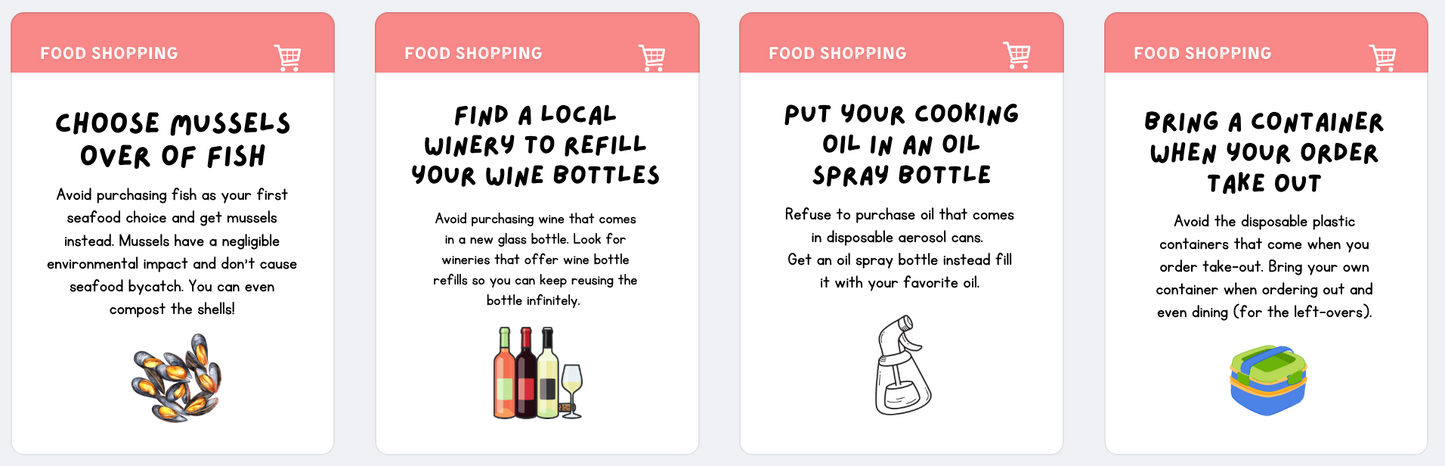The height and width of the screenshot is (466, 1445).
Task: Select Food Shopping label on cooking oil card
Action: click(x=837, y=53)
